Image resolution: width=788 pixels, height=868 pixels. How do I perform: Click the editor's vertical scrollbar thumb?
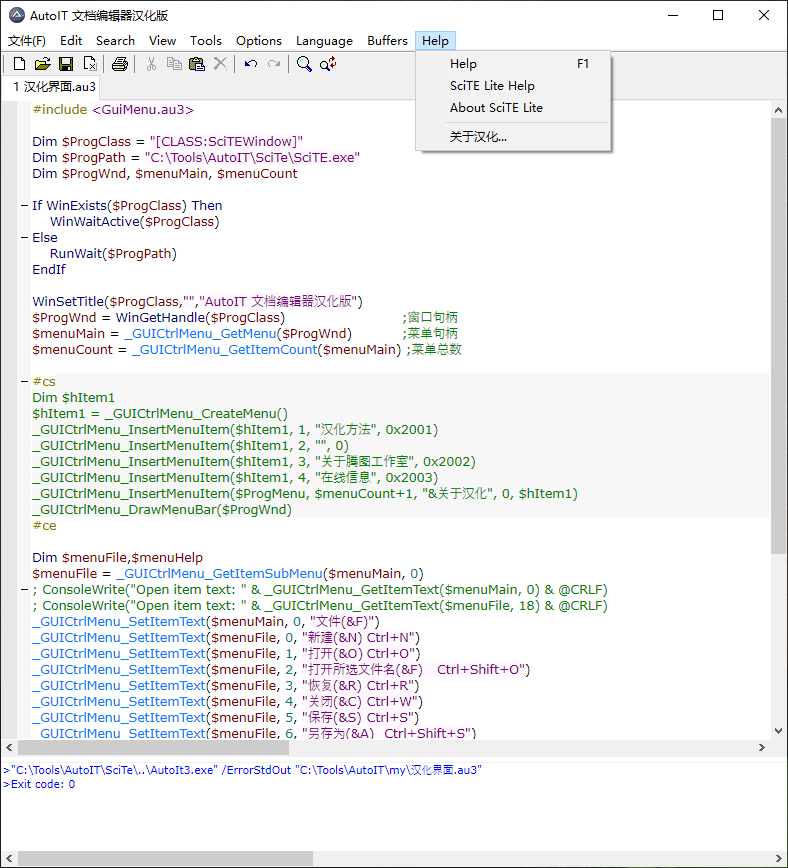[779, 335]
